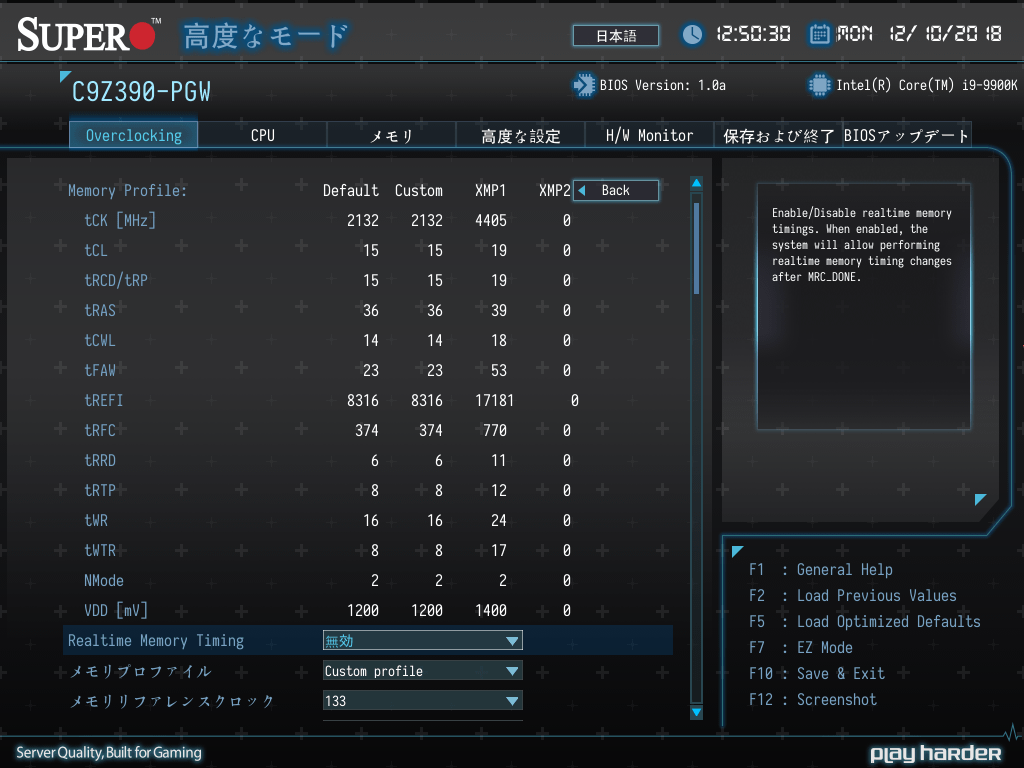Open the BIOSアップデート tab
Viewport: 1024px width, 768px height.
pyautogui.click(x=906, y=135)
